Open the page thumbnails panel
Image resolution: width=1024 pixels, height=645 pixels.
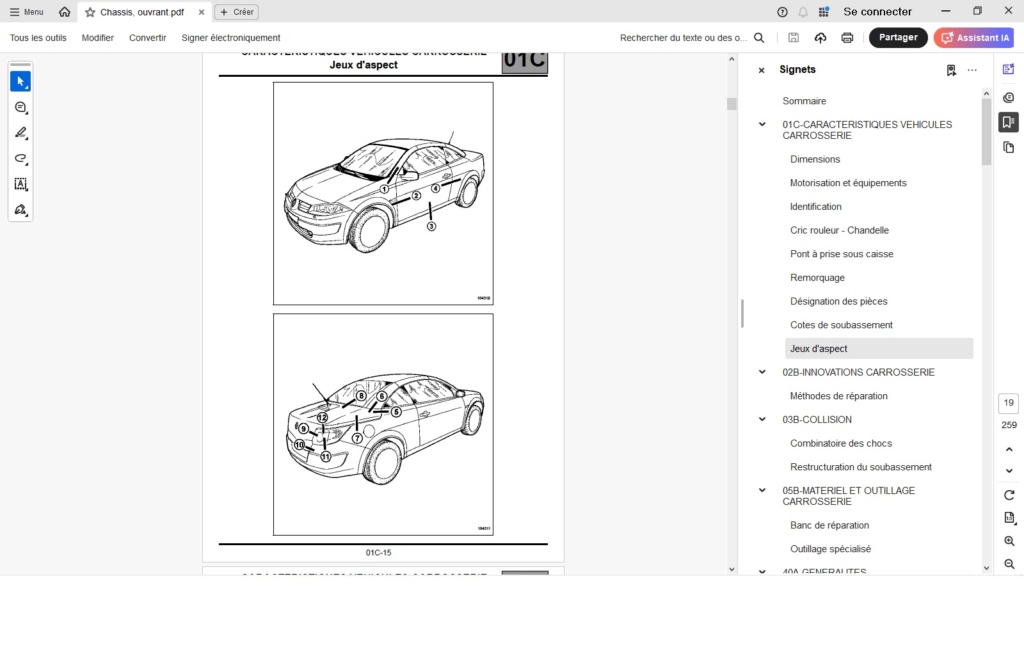(1008, 148)
